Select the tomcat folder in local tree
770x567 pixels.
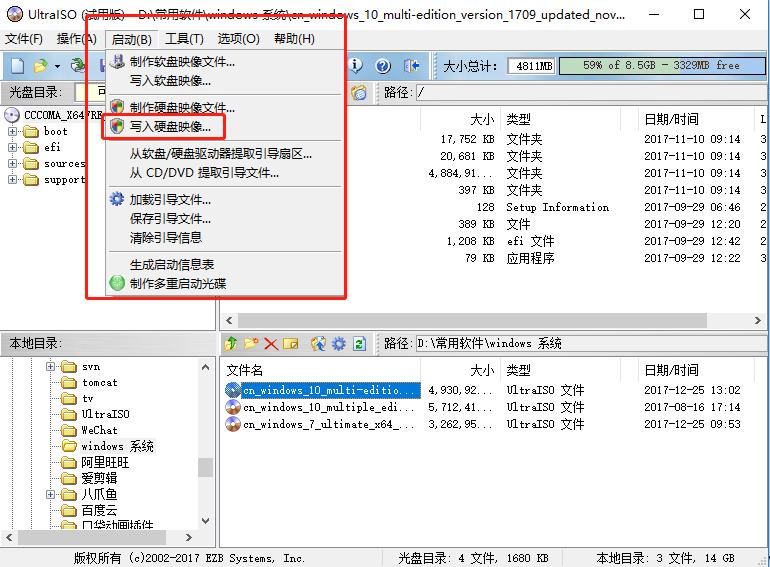(100, 382)
